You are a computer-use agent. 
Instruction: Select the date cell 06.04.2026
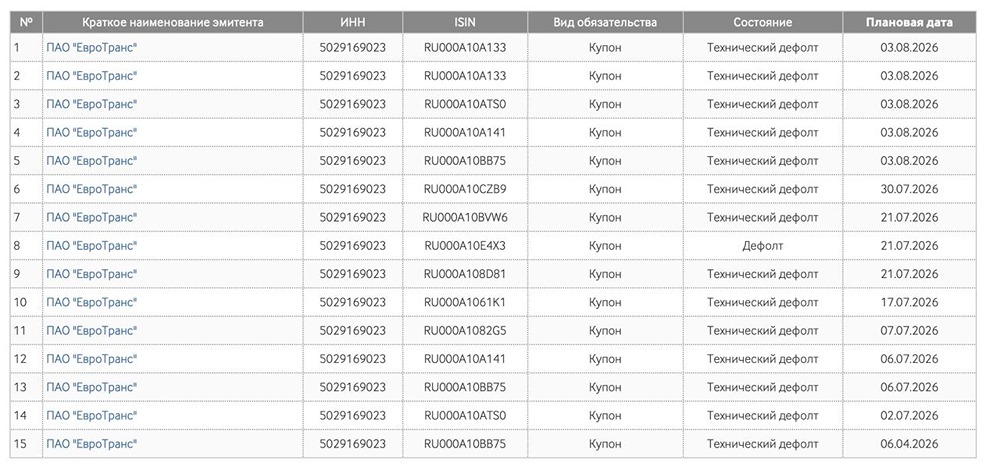[x=909, y=444]
